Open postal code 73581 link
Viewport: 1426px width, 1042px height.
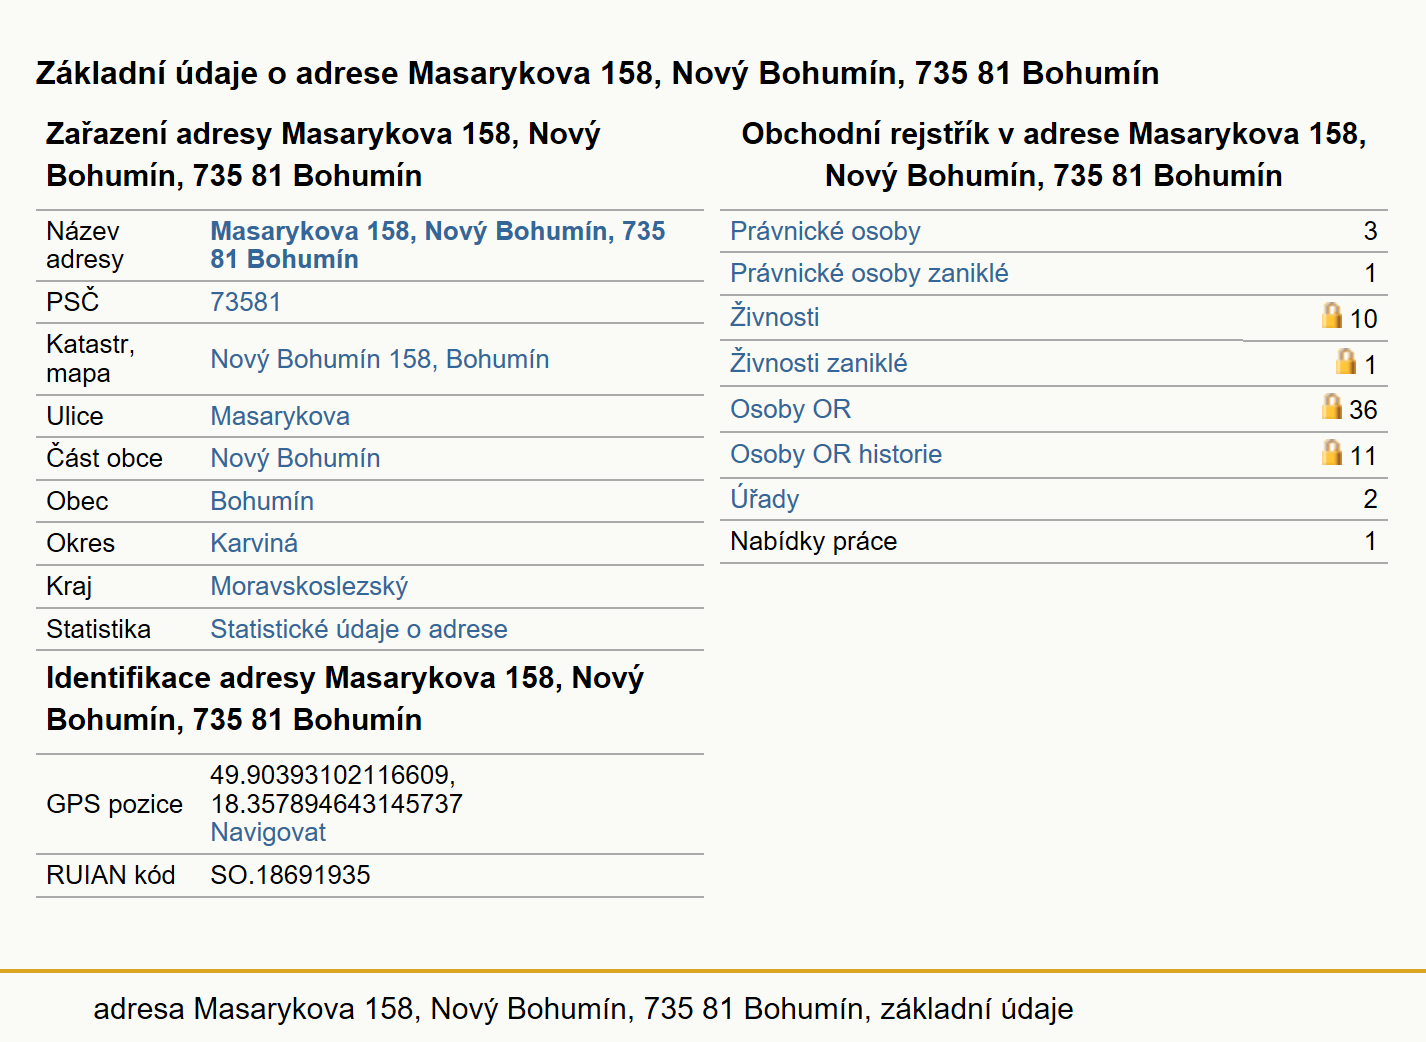[x=245, y=302]
